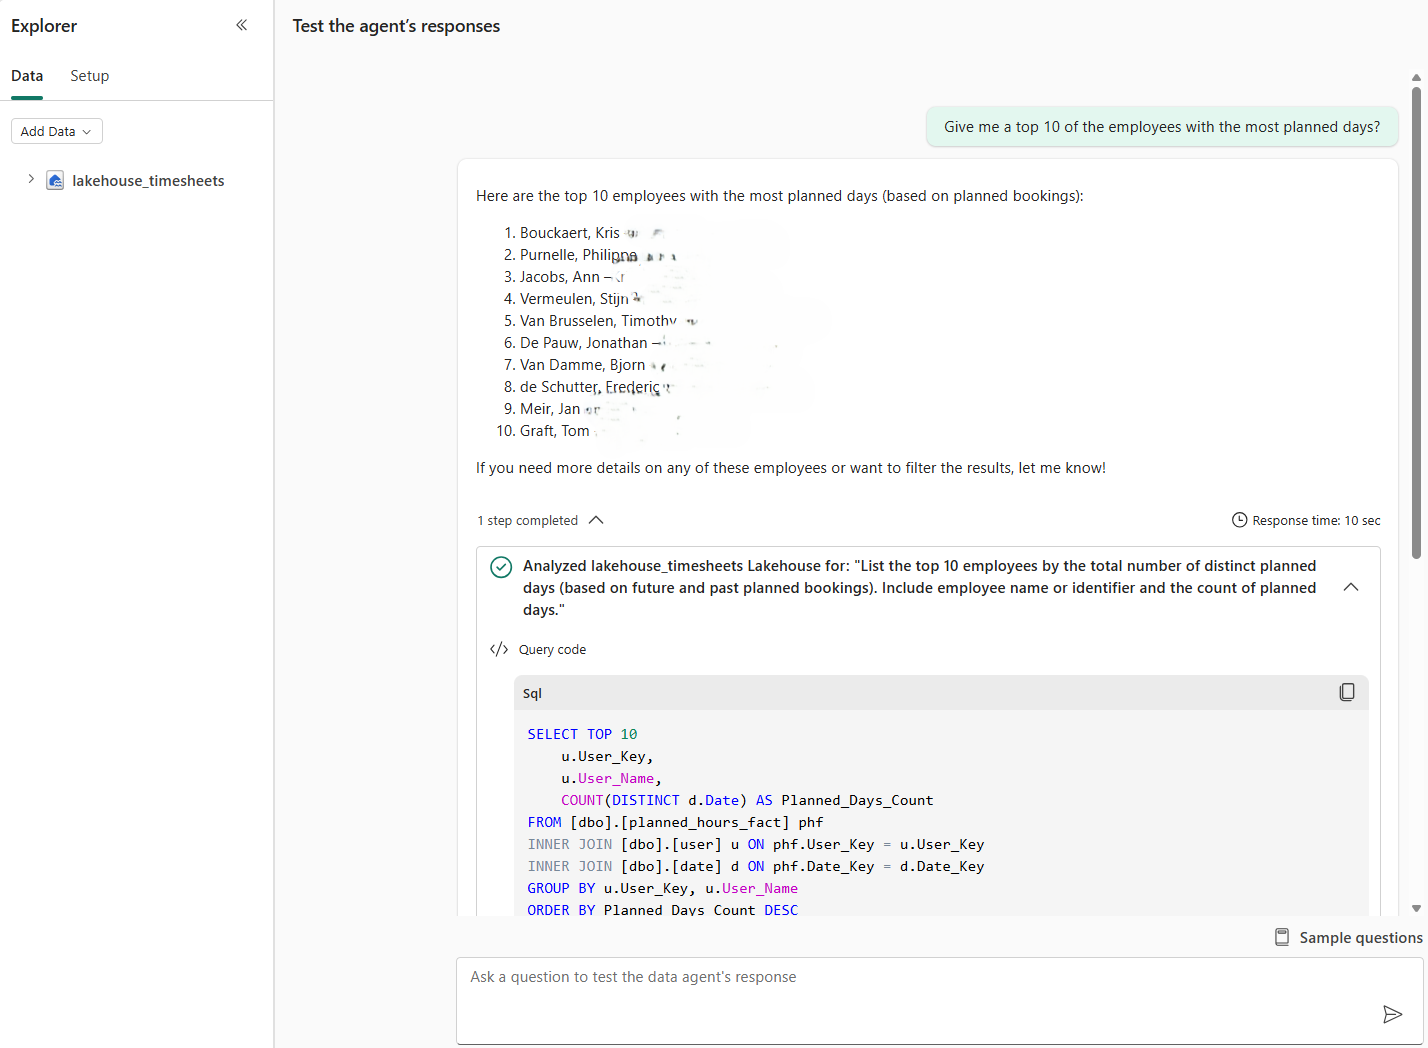This screenshot has height=1048, width=1428.
Task: Click the lakehouse icon beside lakehouse_timesheets
Action: tap(55, 181)
